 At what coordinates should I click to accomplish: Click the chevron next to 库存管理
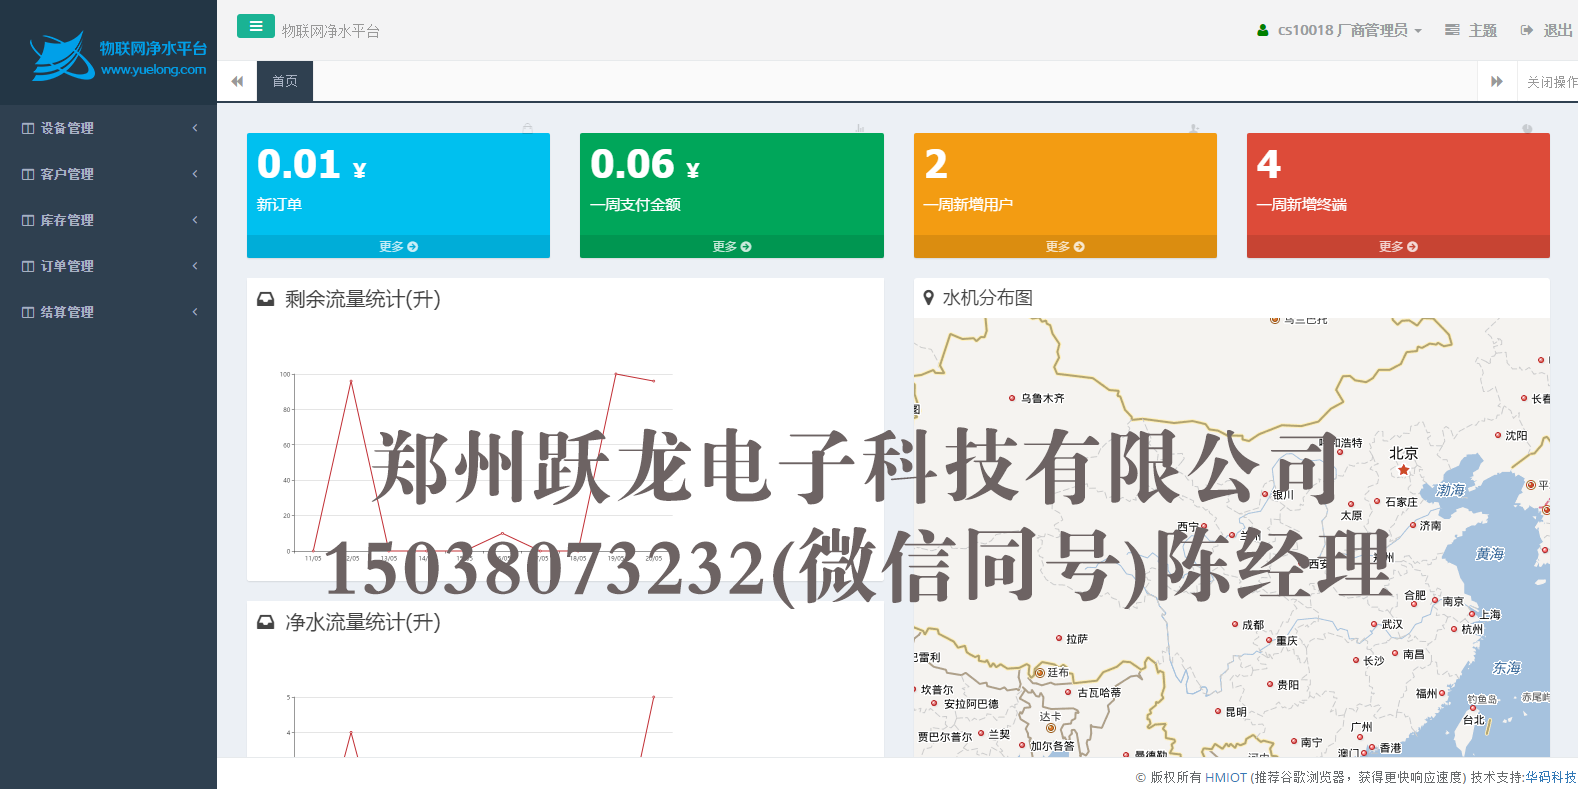pos(195,220)
